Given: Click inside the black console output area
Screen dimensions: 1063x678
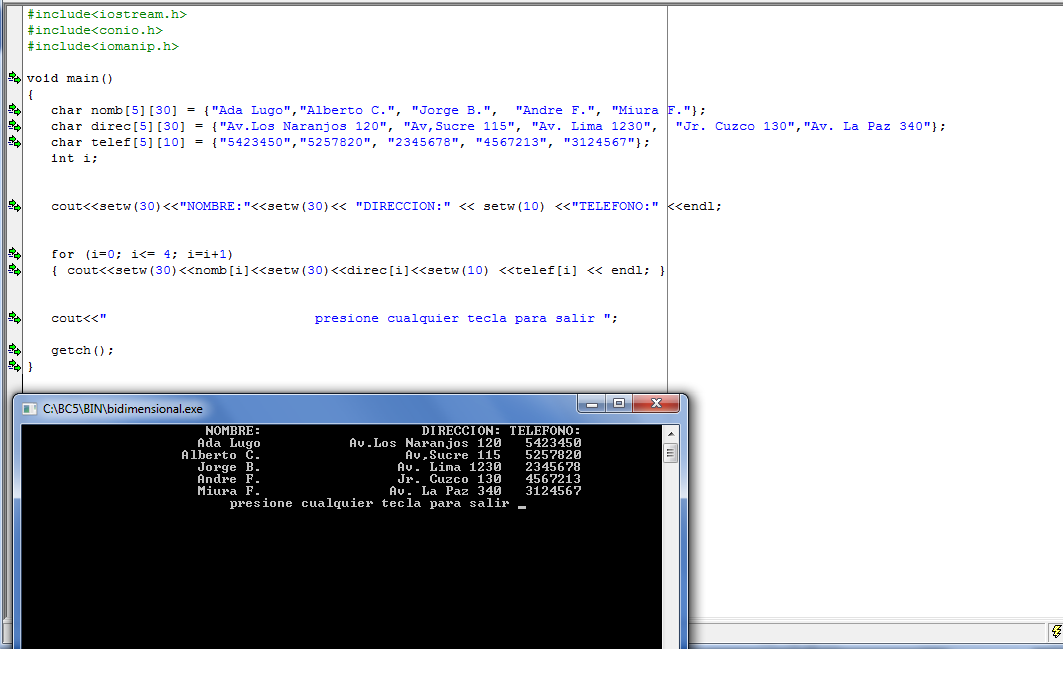Looking at the screenshot, I should click(x=350, y=560).
